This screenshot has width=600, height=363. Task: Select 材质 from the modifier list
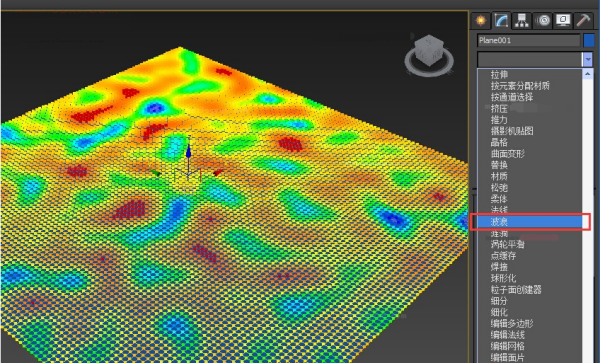499,176
